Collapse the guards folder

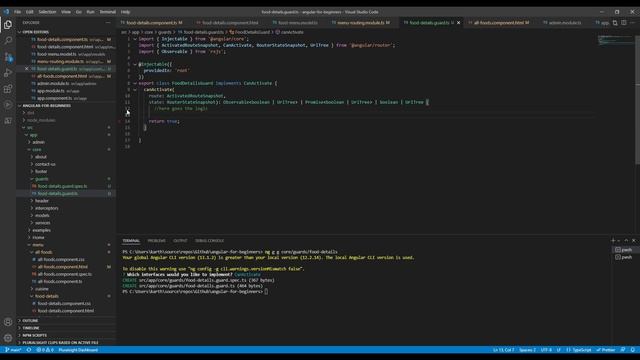[x=41, y=179]
